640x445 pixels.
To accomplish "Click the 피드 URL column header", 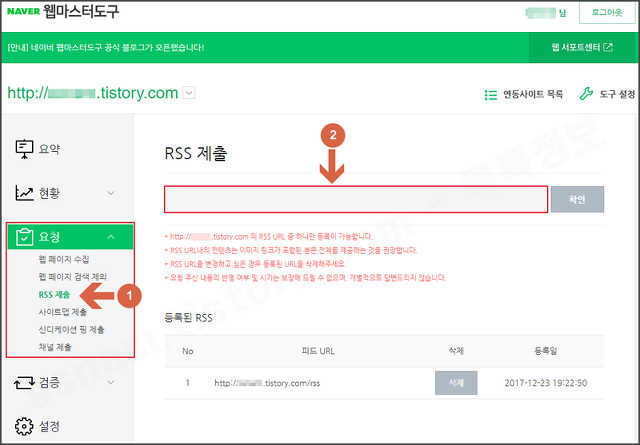I will click(318, 351).
